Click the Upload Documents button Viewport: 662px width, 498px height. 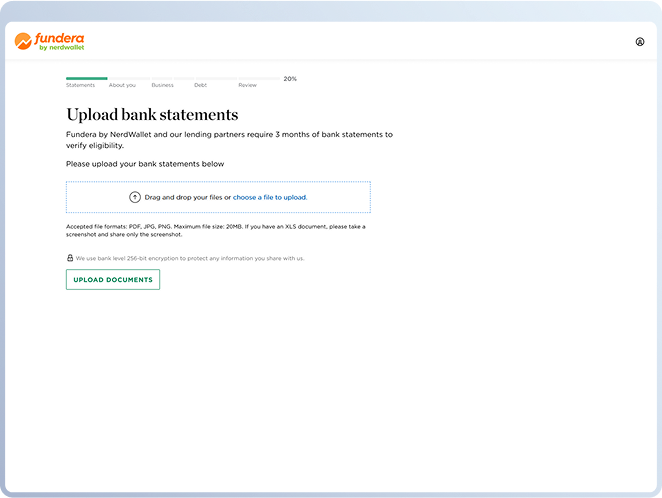pyautogui.click(x=113, y=279)
